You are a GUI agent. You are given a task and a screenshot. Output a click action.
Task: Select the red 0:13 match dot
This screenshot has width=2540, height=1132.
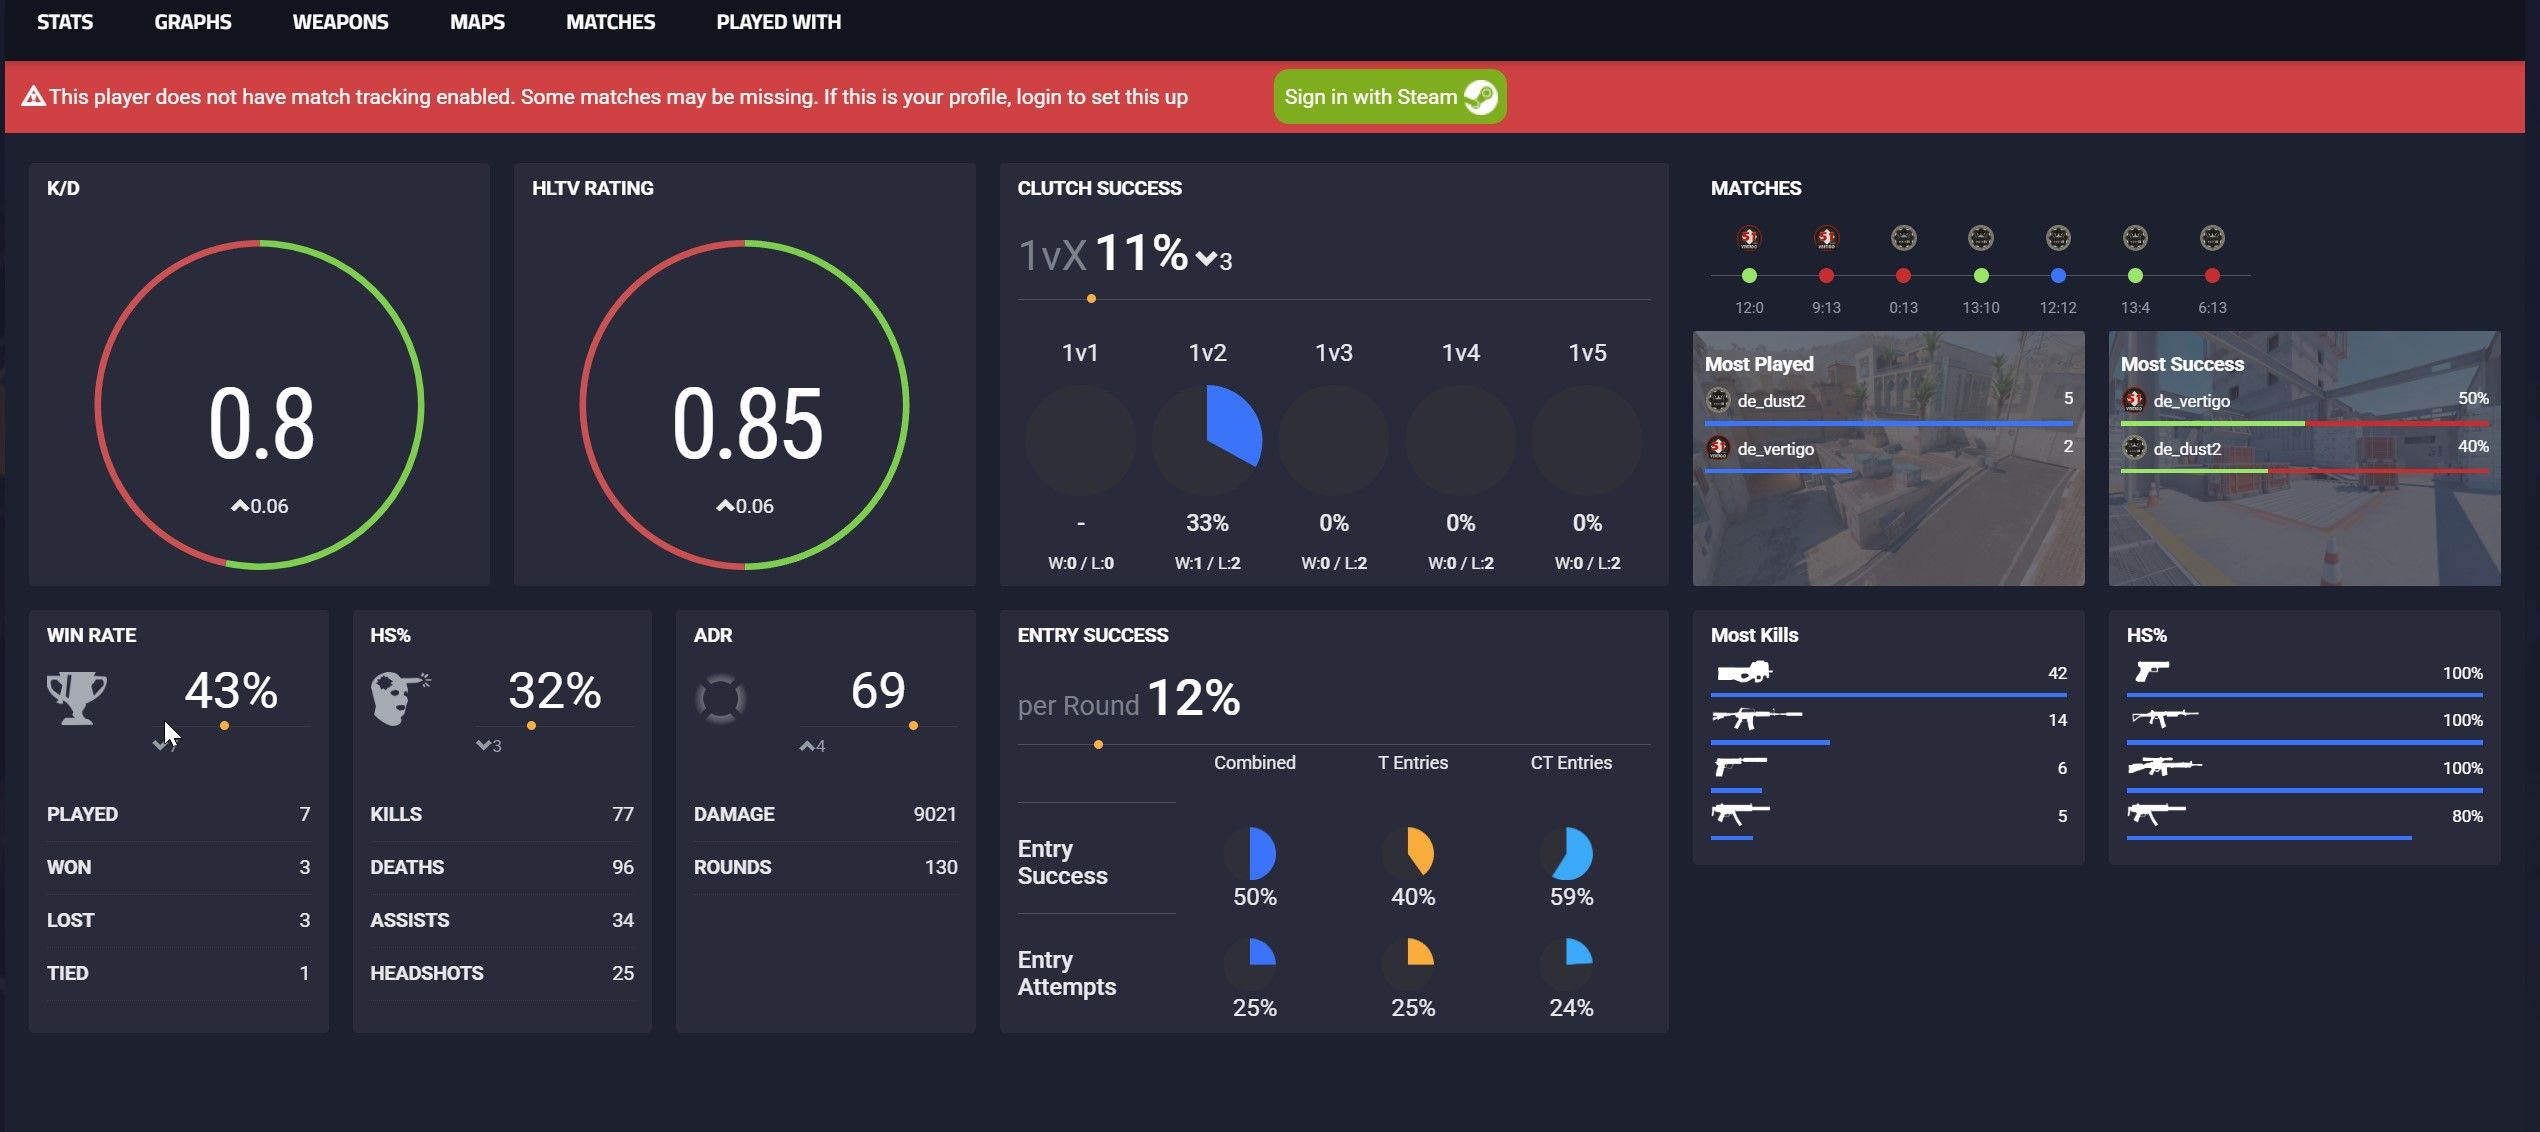(x=1903, y=276)
